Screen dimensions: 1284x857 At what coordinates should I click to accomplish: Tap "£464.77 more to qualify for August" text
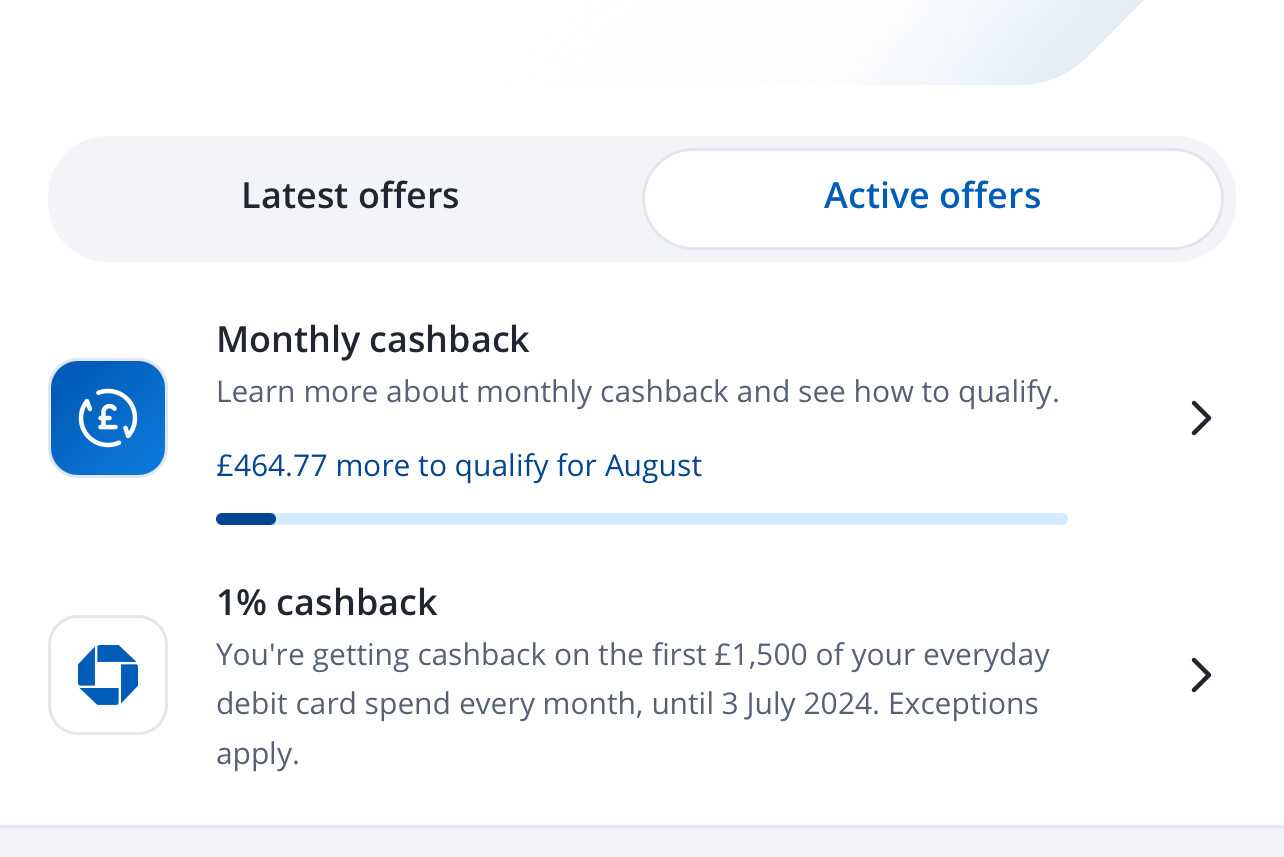pos(459,466)
